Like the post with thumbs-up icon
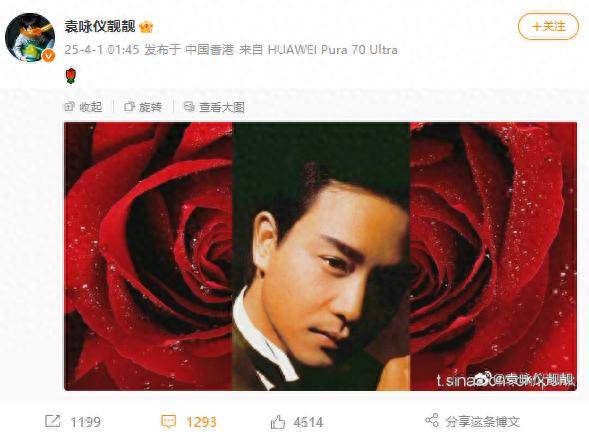The height and width of the screenshot is (437, 589). click(x=278, y=422)
